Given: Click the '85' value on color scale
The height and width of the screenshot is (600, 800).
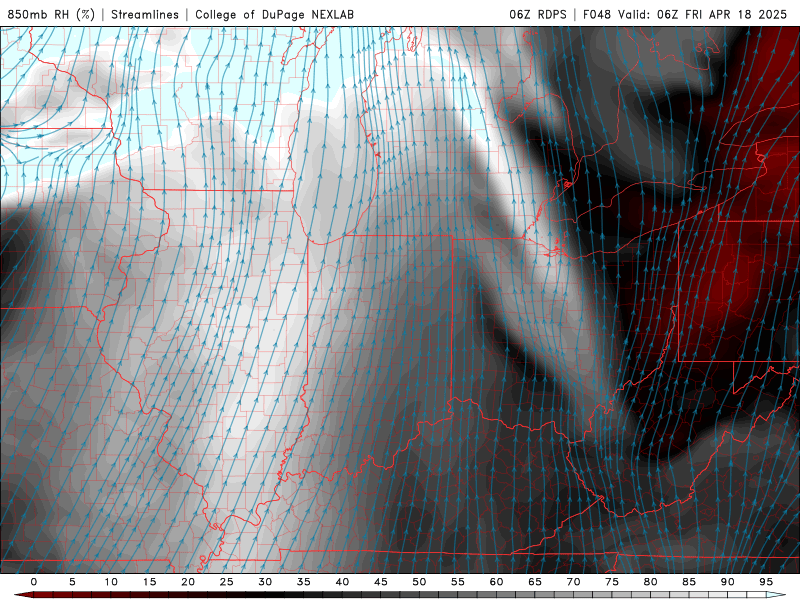Looking at the screenshot, I should (x=689, y=582).
